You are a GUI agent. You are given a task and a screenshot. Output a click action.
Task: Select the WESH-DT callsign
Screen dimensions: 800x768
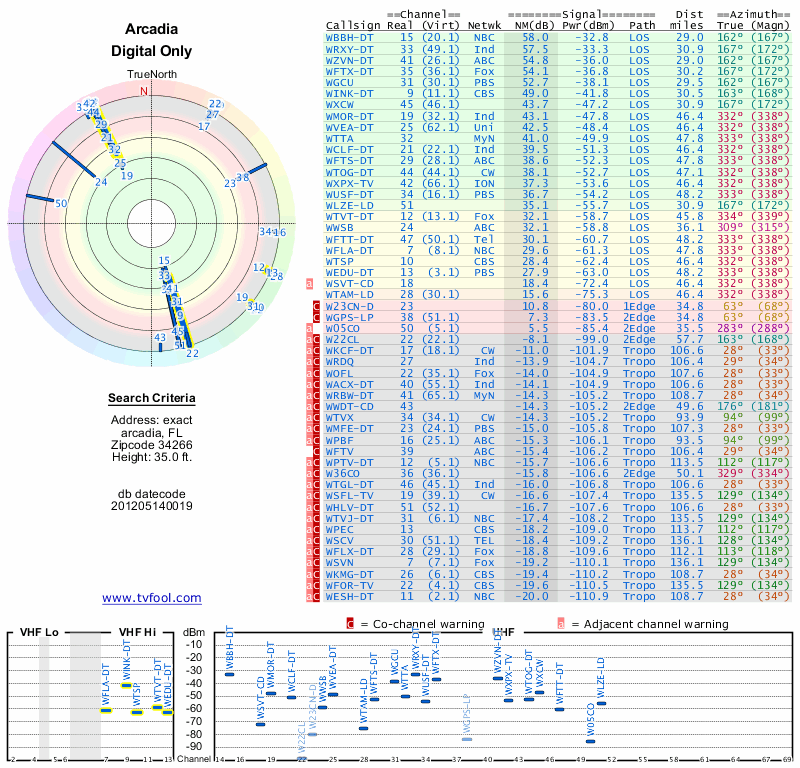tap(349, 597)
